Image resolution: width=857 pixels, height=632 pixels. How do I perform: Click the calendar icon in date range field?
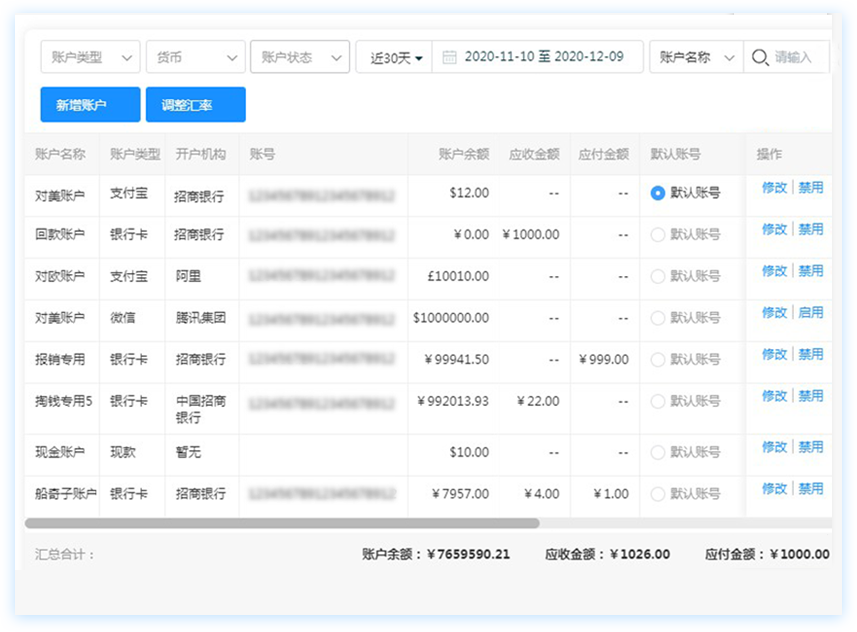450,57
